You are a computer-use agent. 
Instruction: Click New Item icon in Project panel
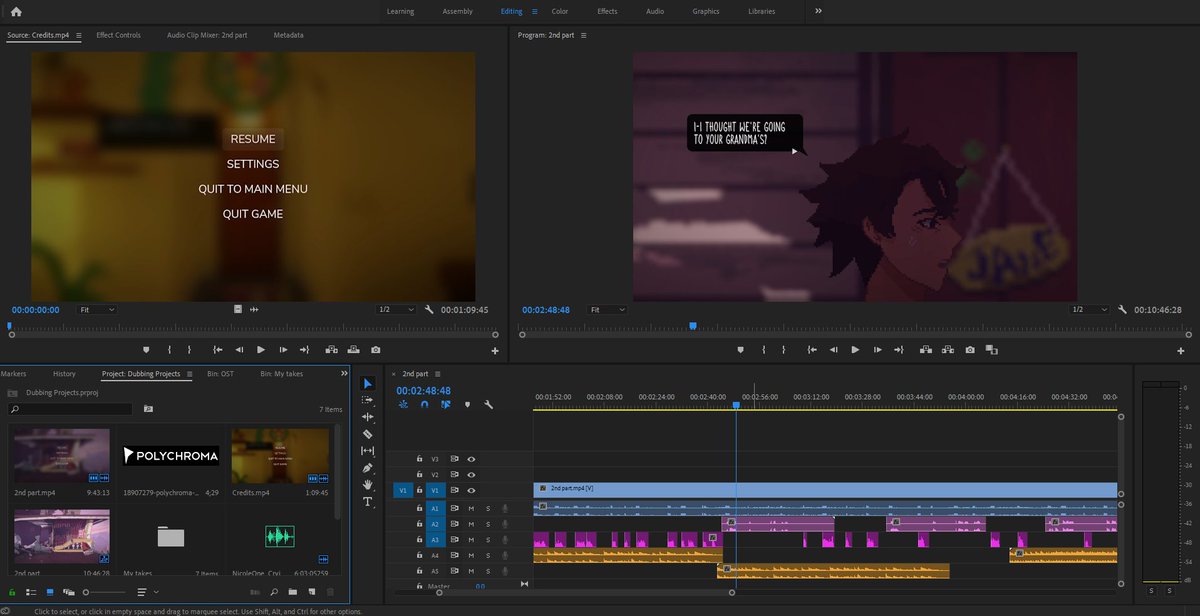[x=313, y=592]
